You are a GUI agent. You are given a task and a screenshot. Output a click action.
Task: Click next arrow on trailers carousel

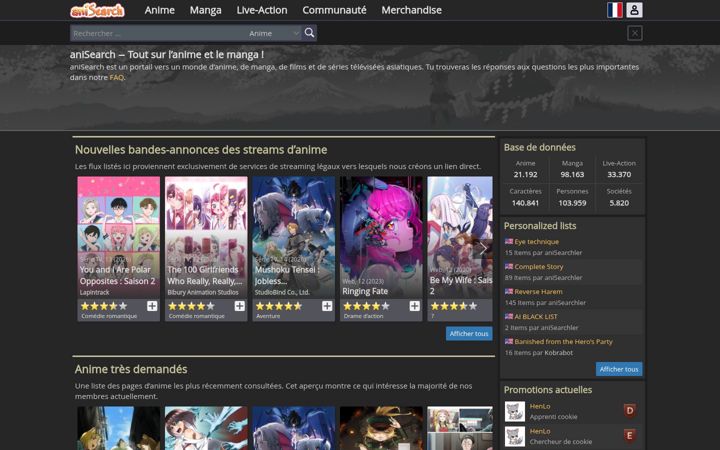pyautogui.click(x=483, y=248)
